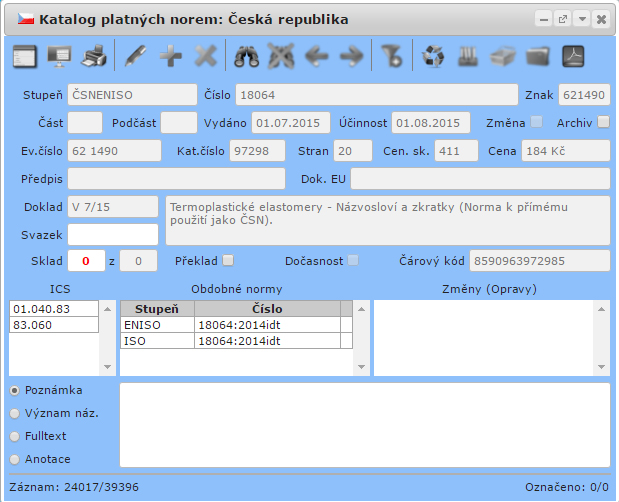
Task: Click Změny (Opravy) scroll down arrow
Action: (601, 367)
